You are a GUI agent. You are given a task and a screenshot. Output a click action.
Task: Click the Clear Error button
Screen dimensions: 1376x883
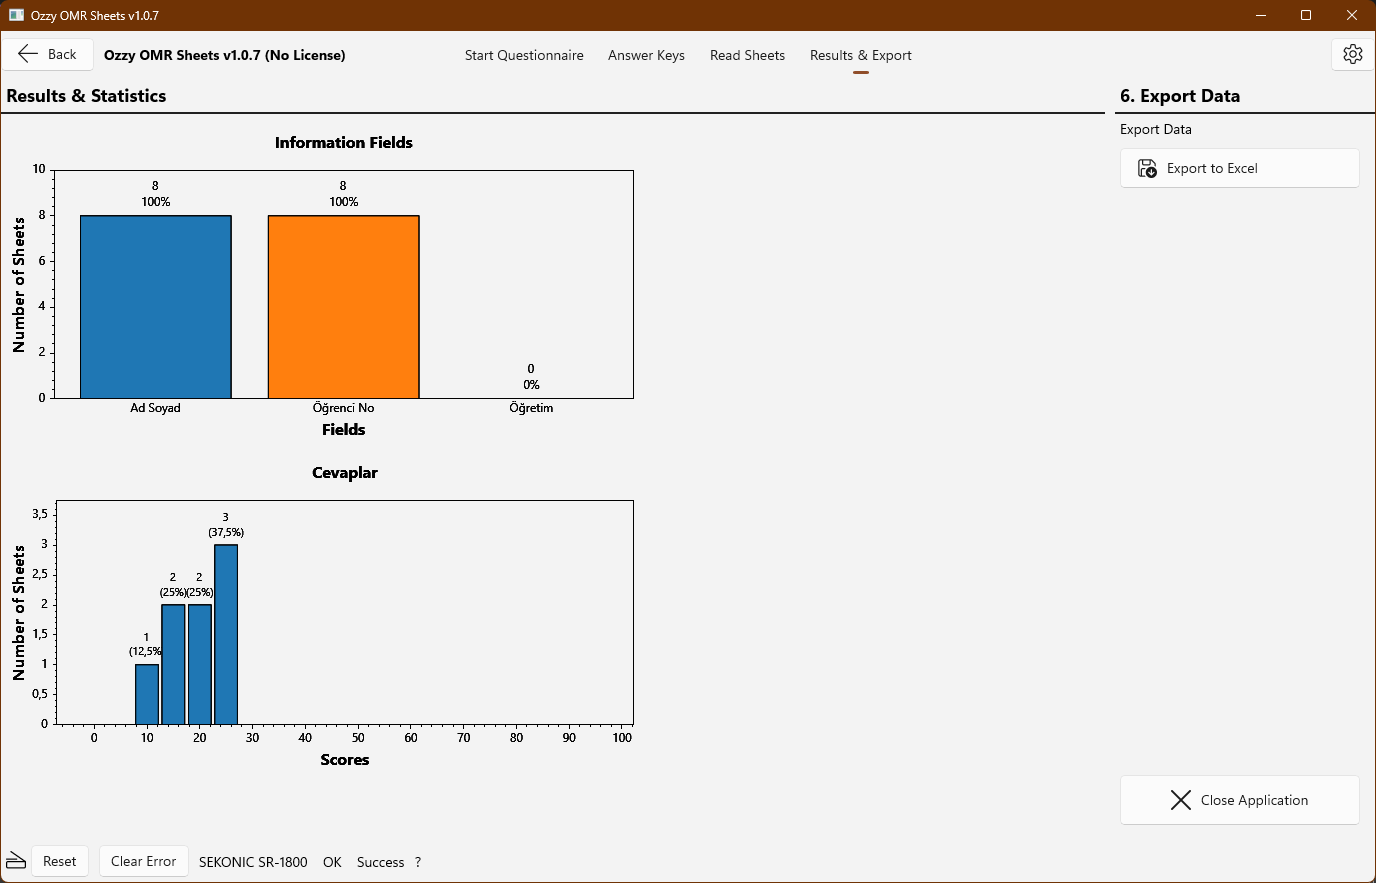tap(143, 861)
